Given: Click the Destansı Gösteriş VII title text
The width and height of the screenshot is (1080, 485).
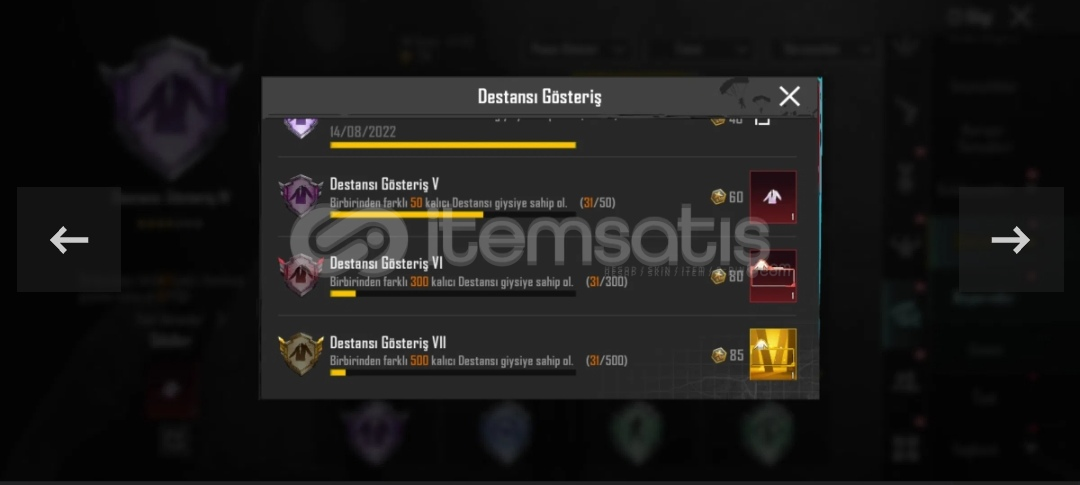Looking at the screenshot, I should (388, 342).
